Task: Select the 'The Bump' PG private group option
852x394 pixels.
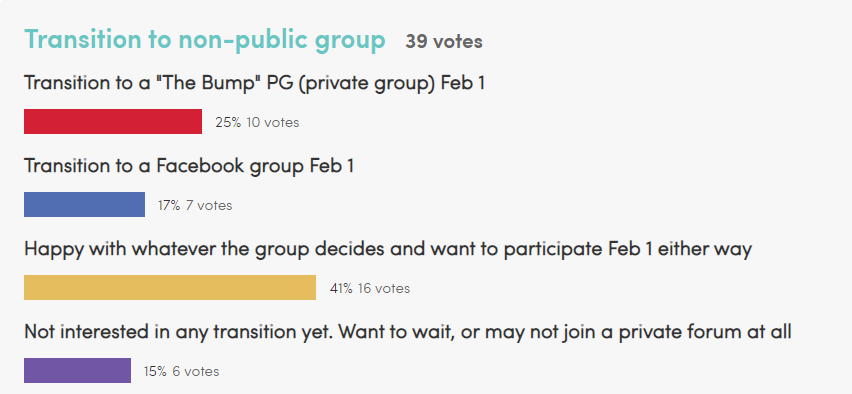Action: point(254,83)
